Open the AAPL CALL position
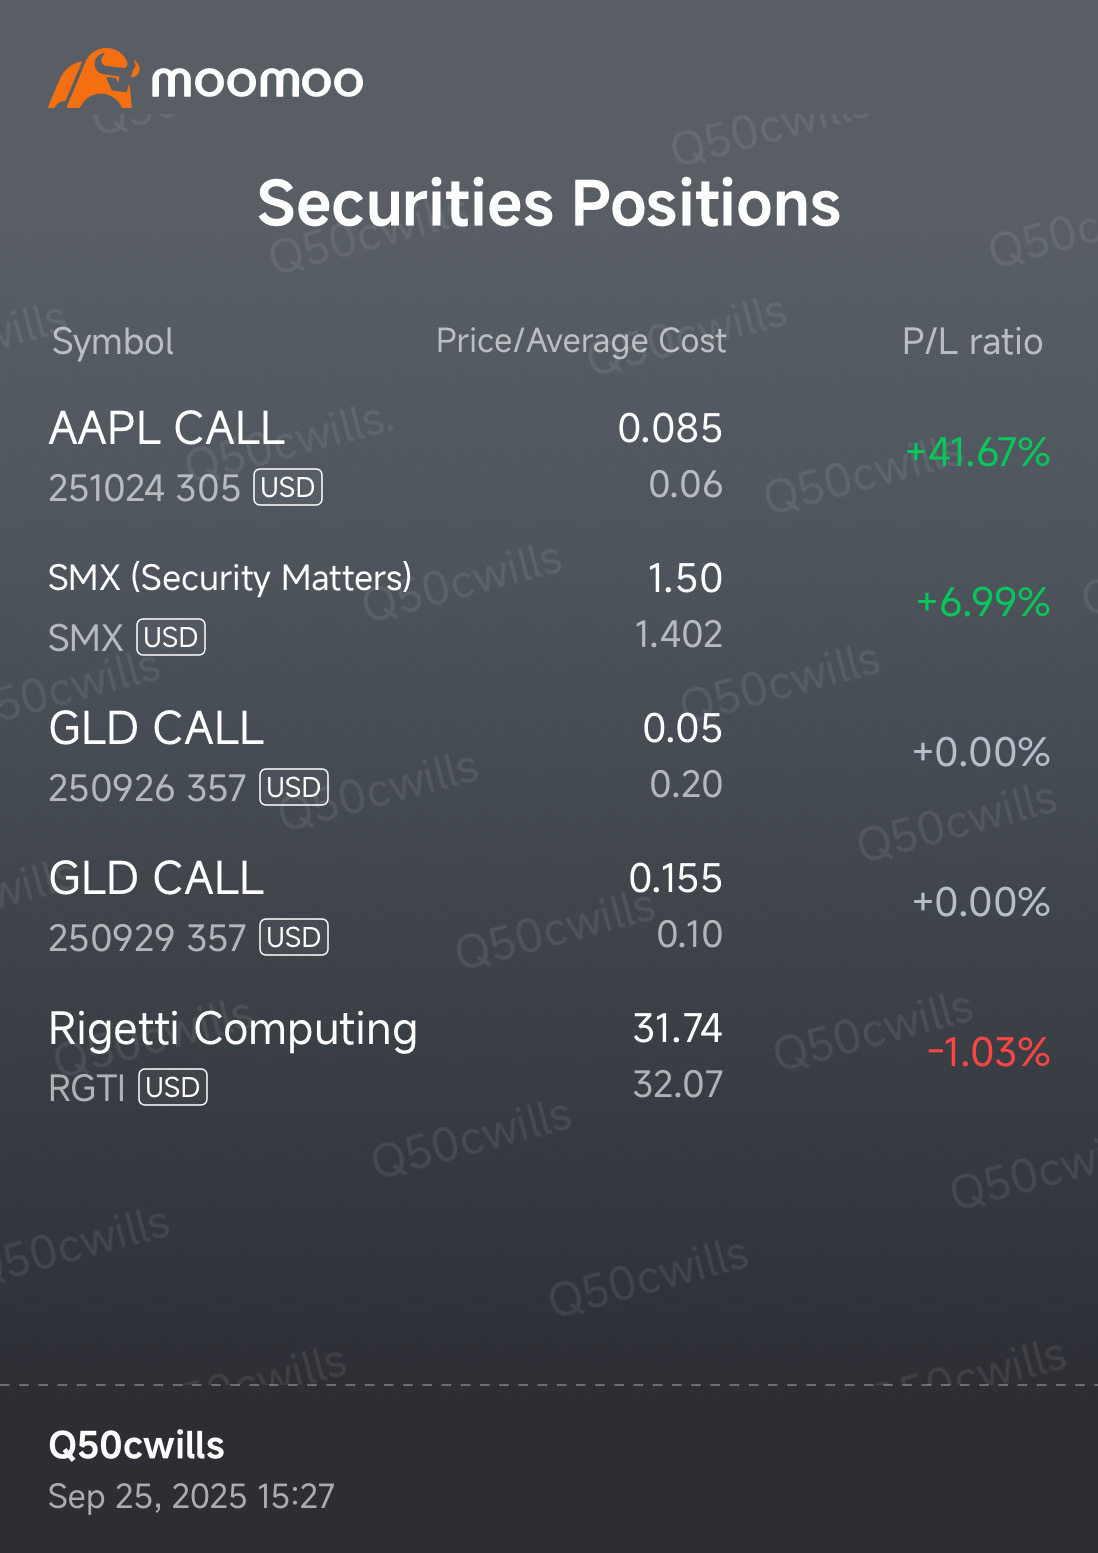1098x1553 pixels. click(167, 429)
